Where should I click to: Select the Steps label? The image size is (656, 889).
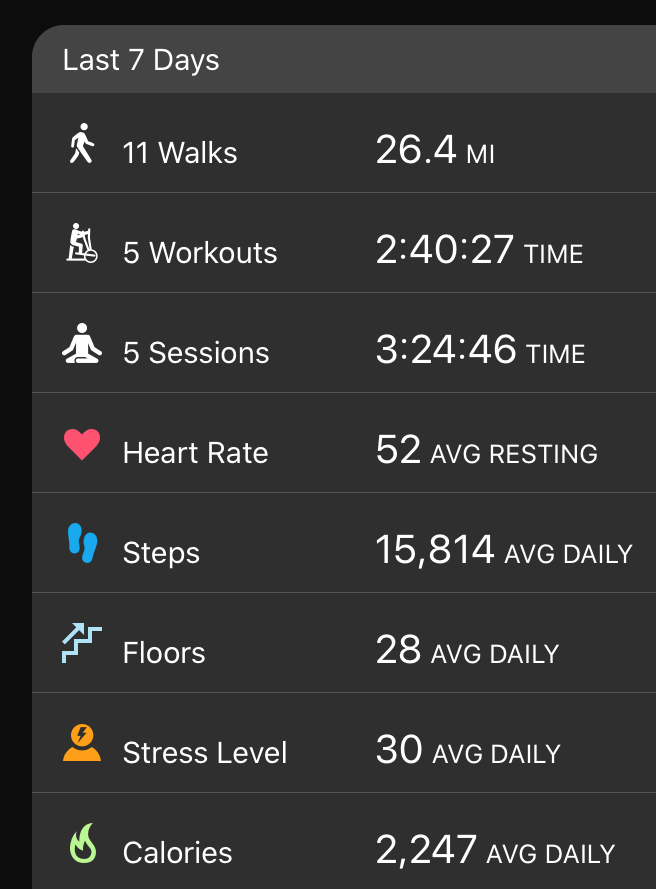pos(161,553)
